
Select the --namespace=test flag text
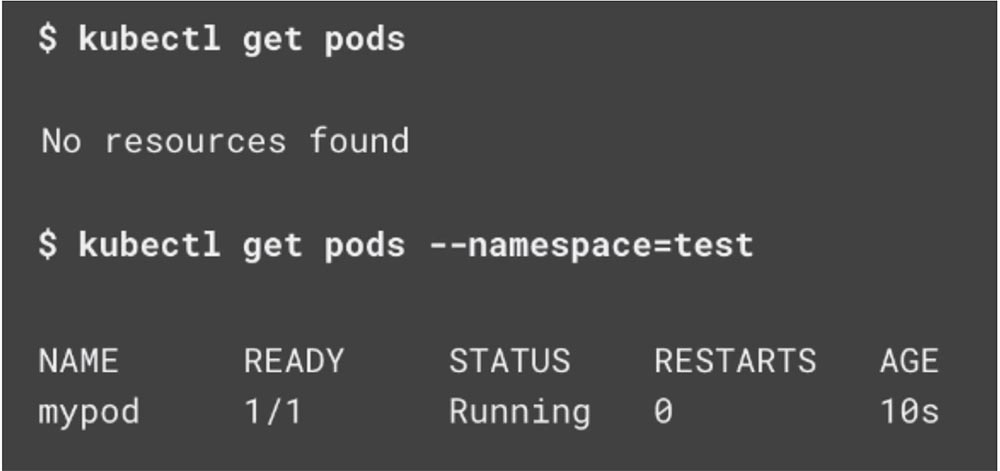pos(590,244)
